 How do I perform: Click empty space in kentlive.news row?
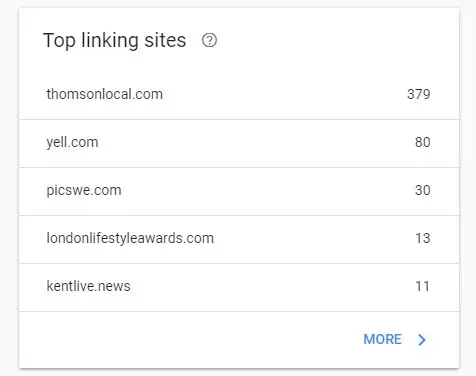[x=272, y=286]
